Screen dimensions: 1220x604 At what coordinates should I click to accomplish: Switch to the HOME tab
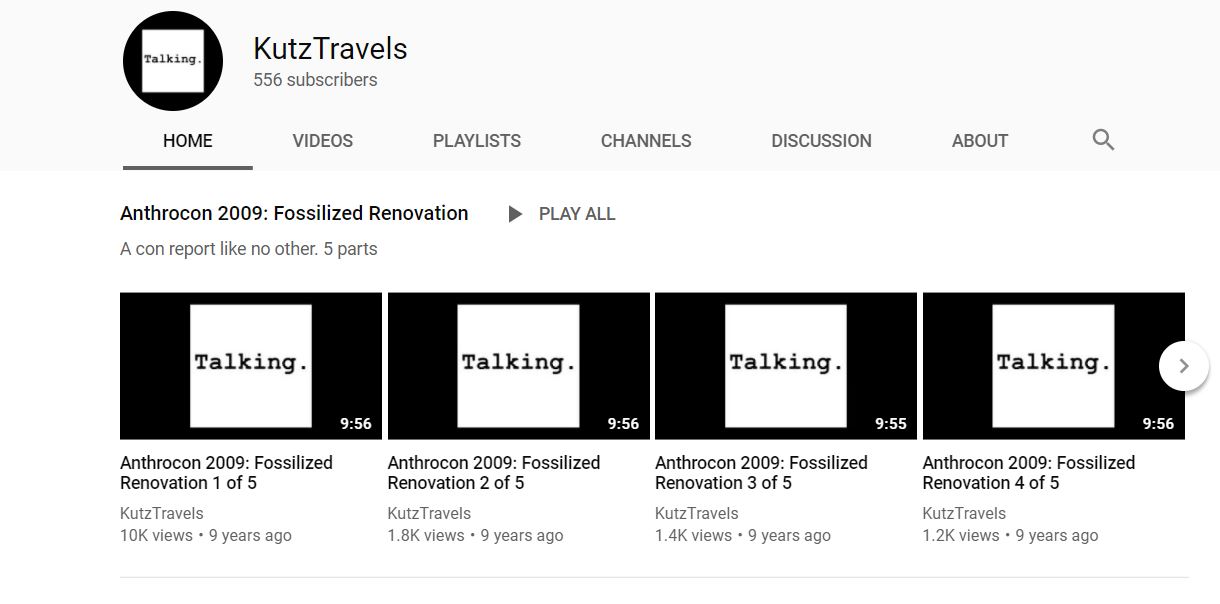[x=188, y=141]
